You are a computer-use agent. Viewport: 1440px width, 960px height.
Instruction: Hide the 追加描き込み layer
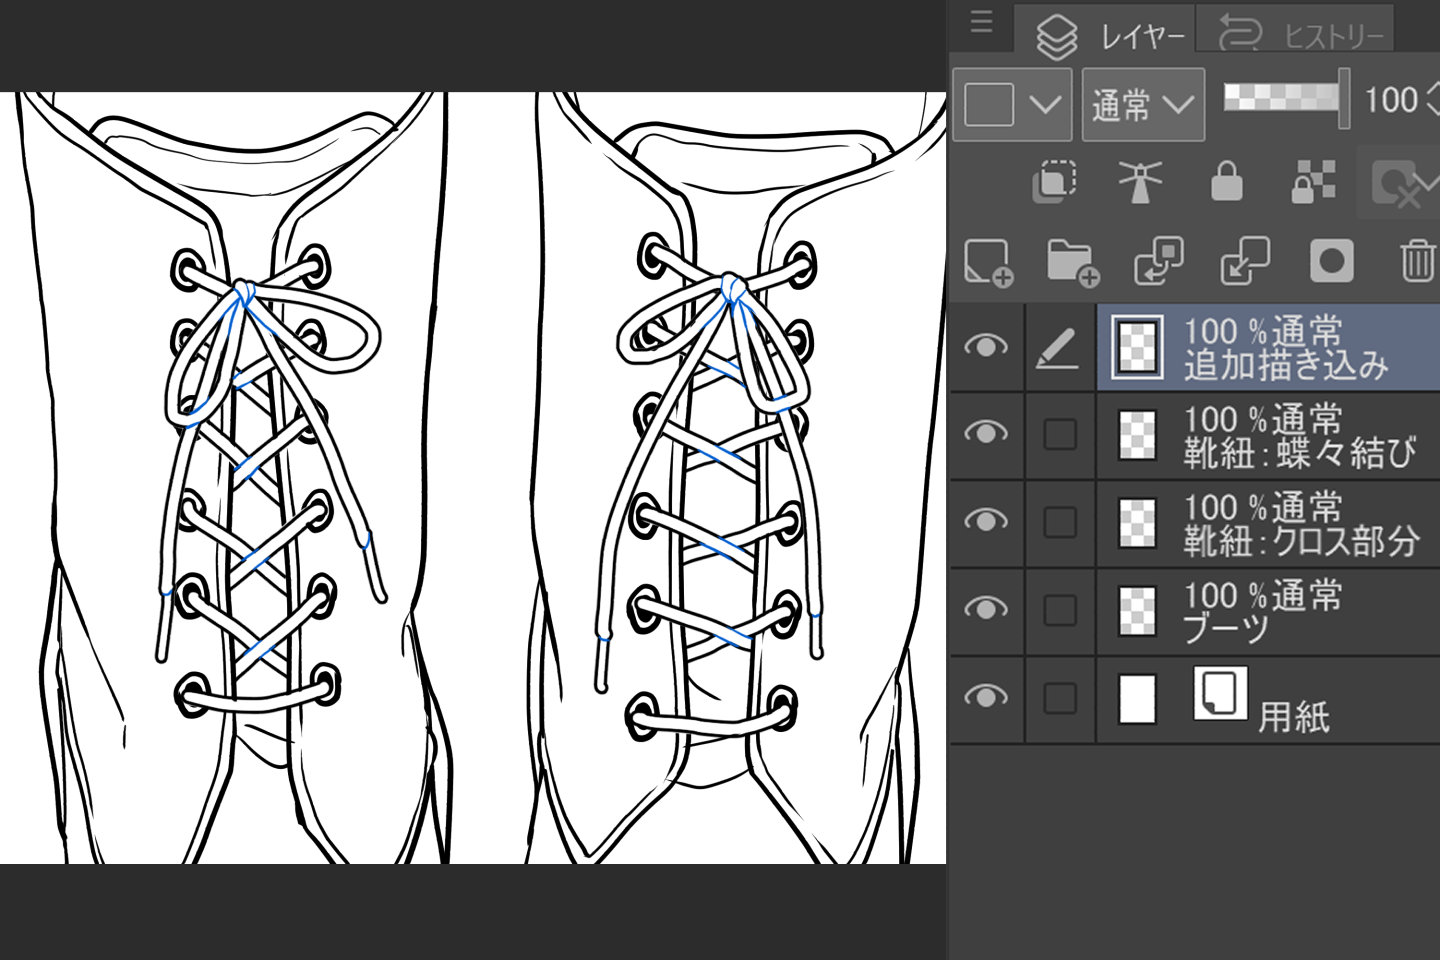(985, 347)
